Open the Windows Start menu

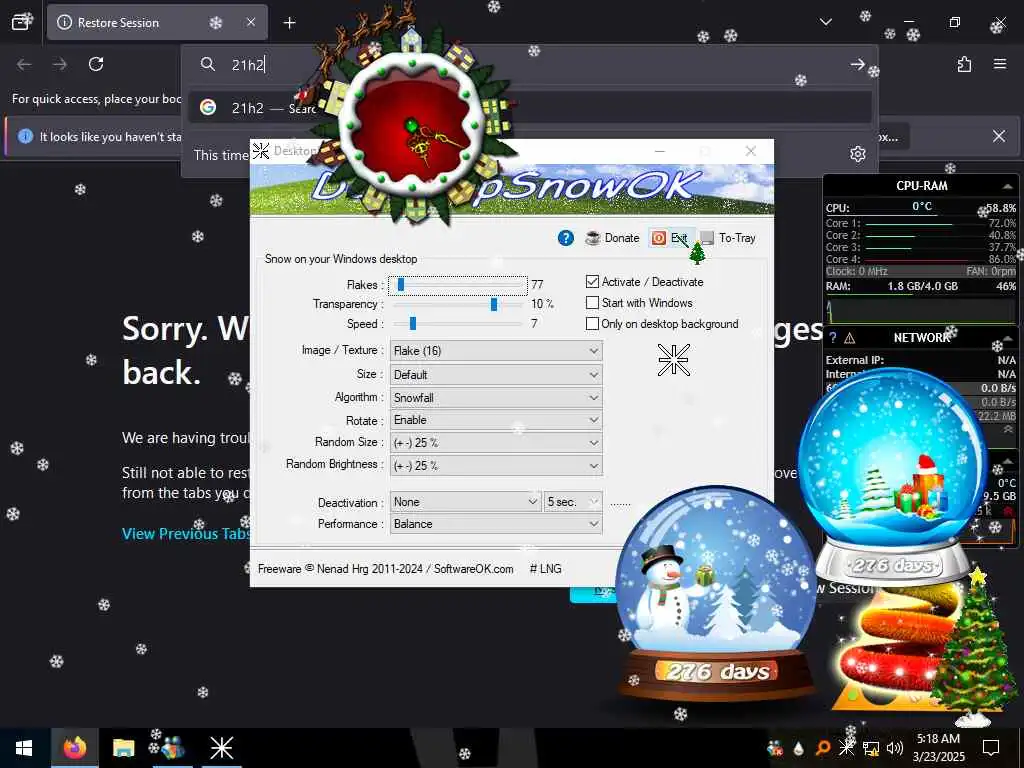[x=24, y=748]
